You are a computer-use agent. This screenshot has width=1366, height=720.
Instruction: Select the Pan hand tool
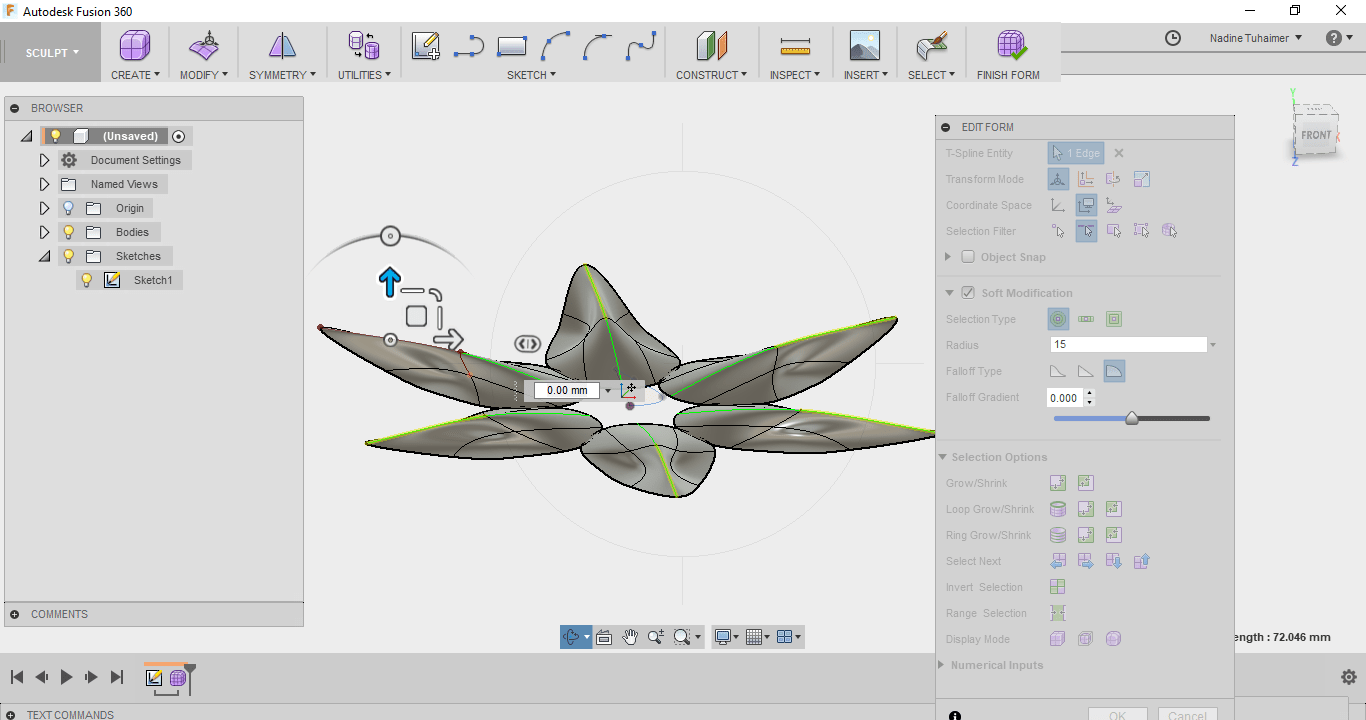pos(630,637)
